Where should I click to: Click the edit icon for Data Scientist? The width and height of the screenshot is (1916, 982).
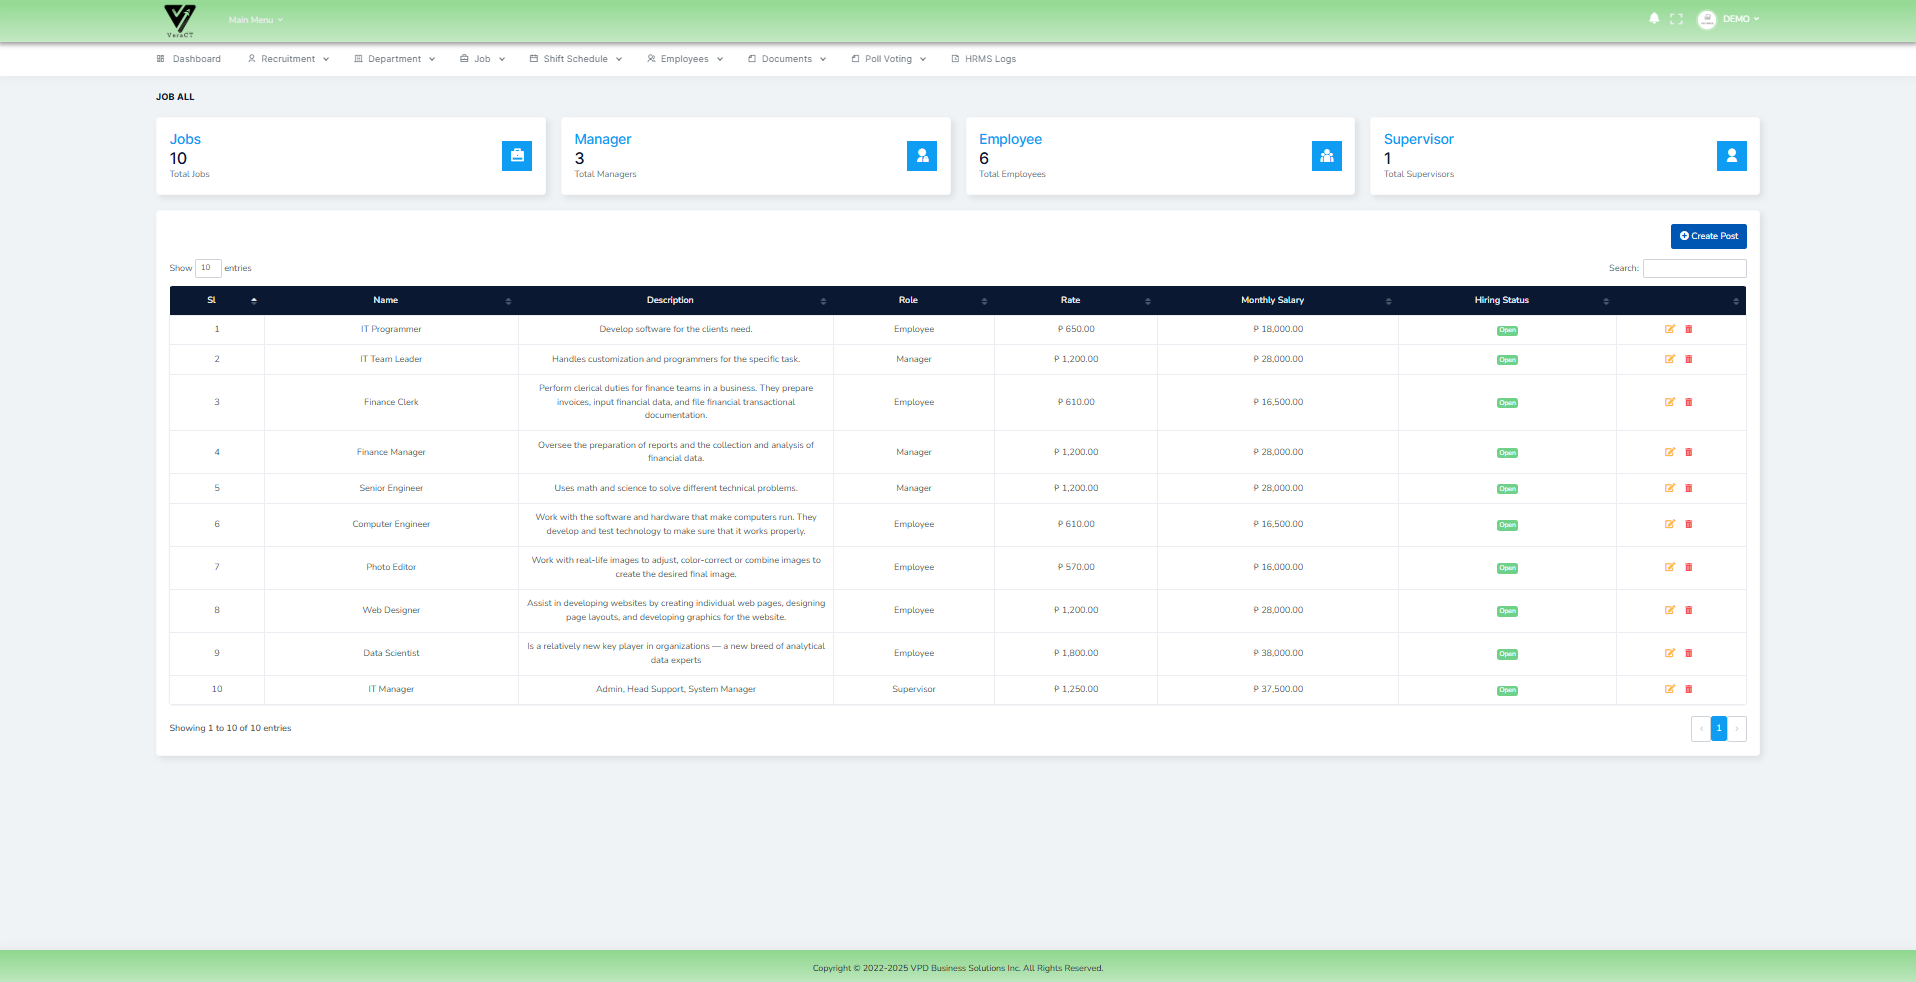tap(1669, 653)
